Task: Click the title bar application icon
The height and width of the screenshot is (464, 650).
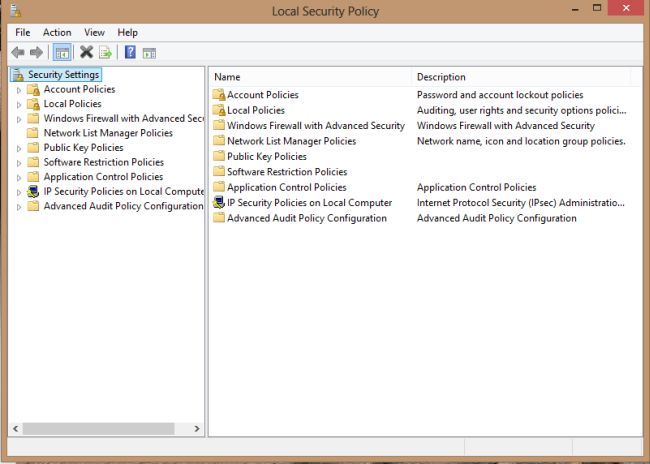Action: [15, 10]
